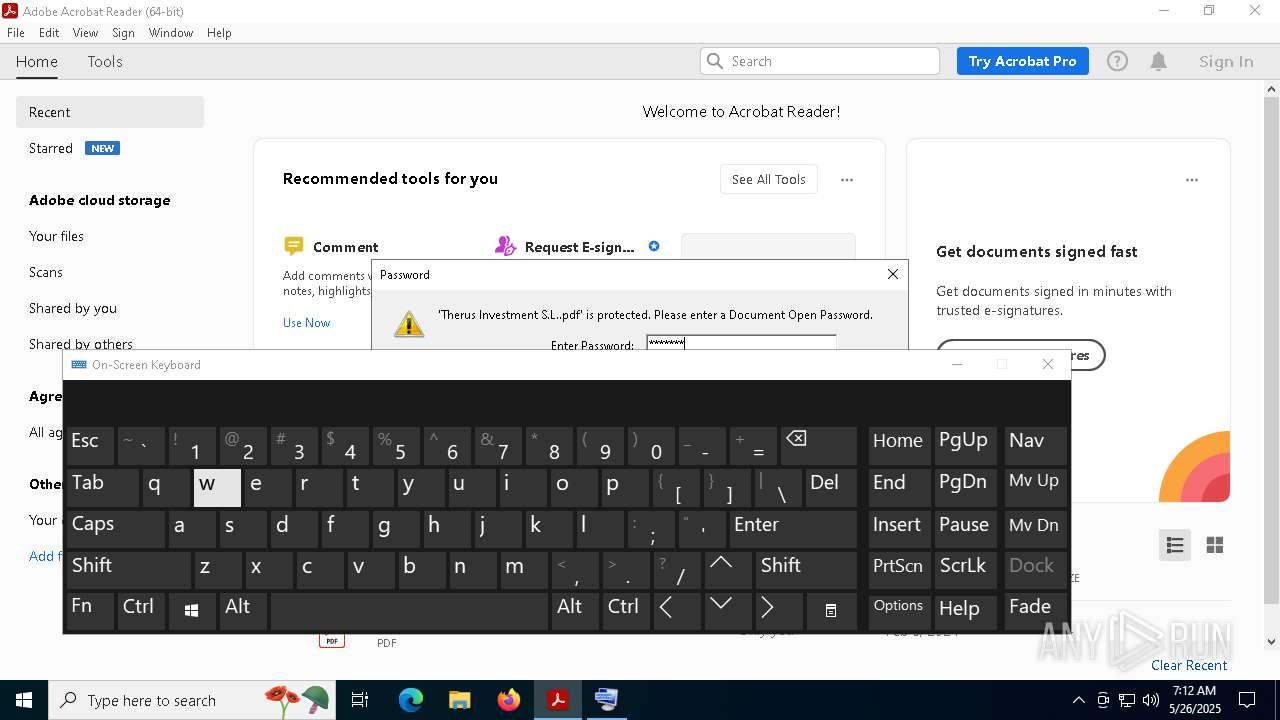This screenshot has height=720, width=1280.
Task: Open Your files in cloud storage
Action: (x=56, y=236)
